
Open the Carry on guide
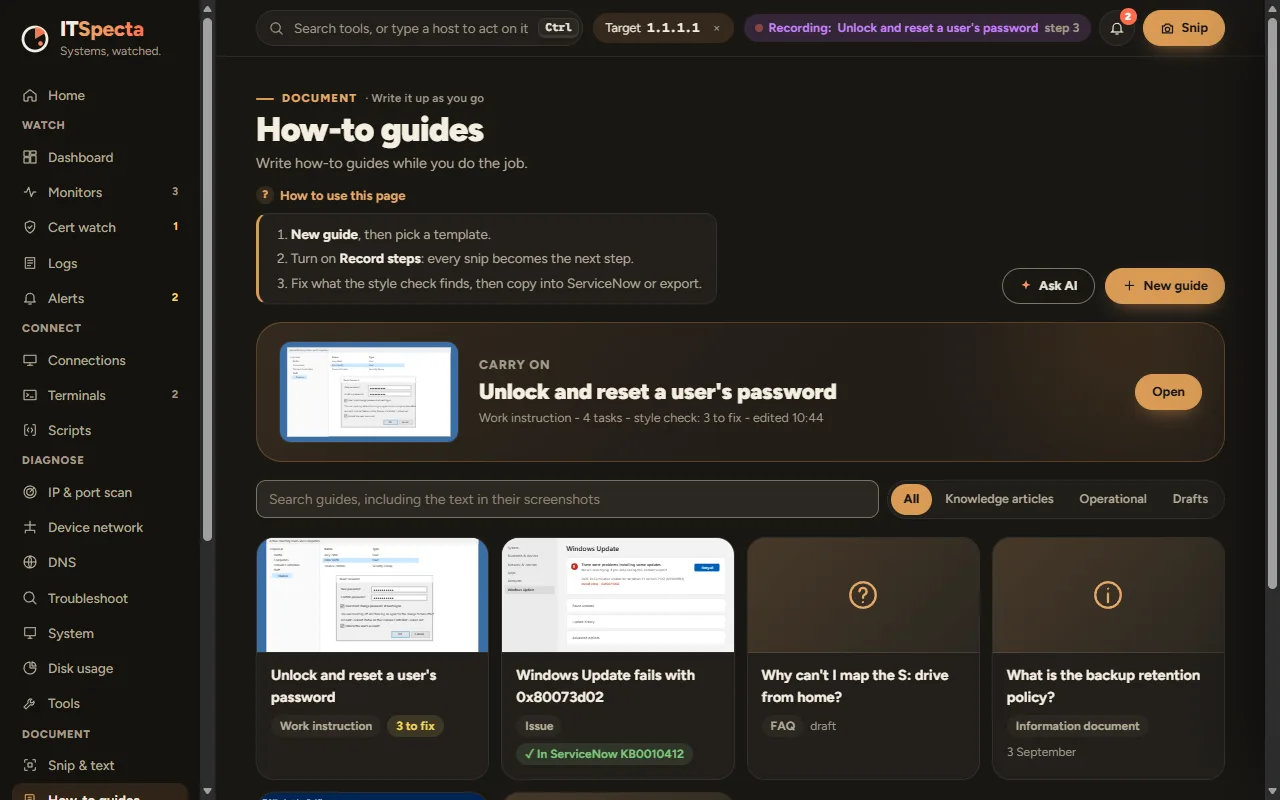1168,392
